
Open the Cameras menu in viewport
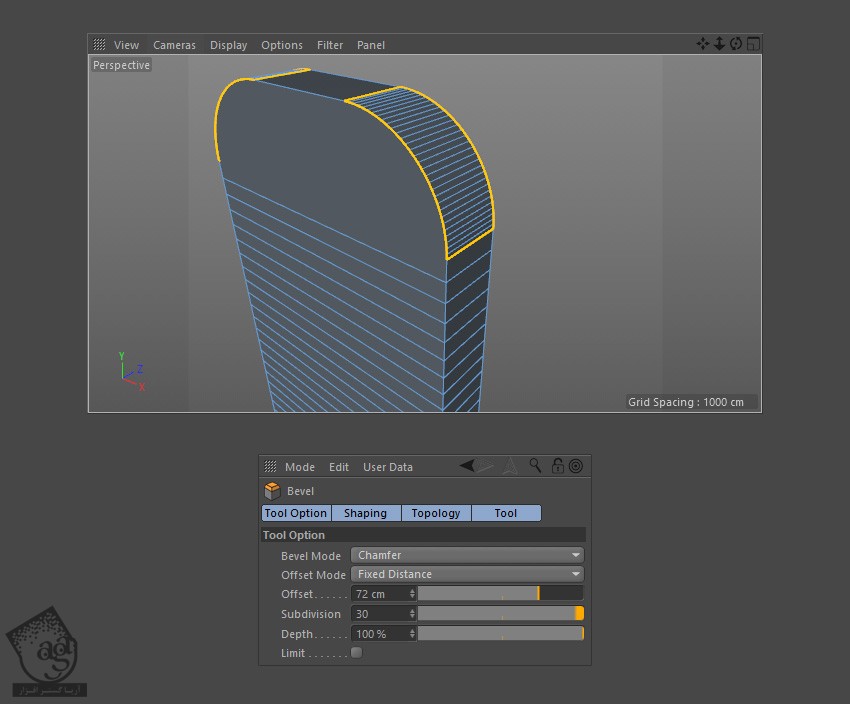174,45
